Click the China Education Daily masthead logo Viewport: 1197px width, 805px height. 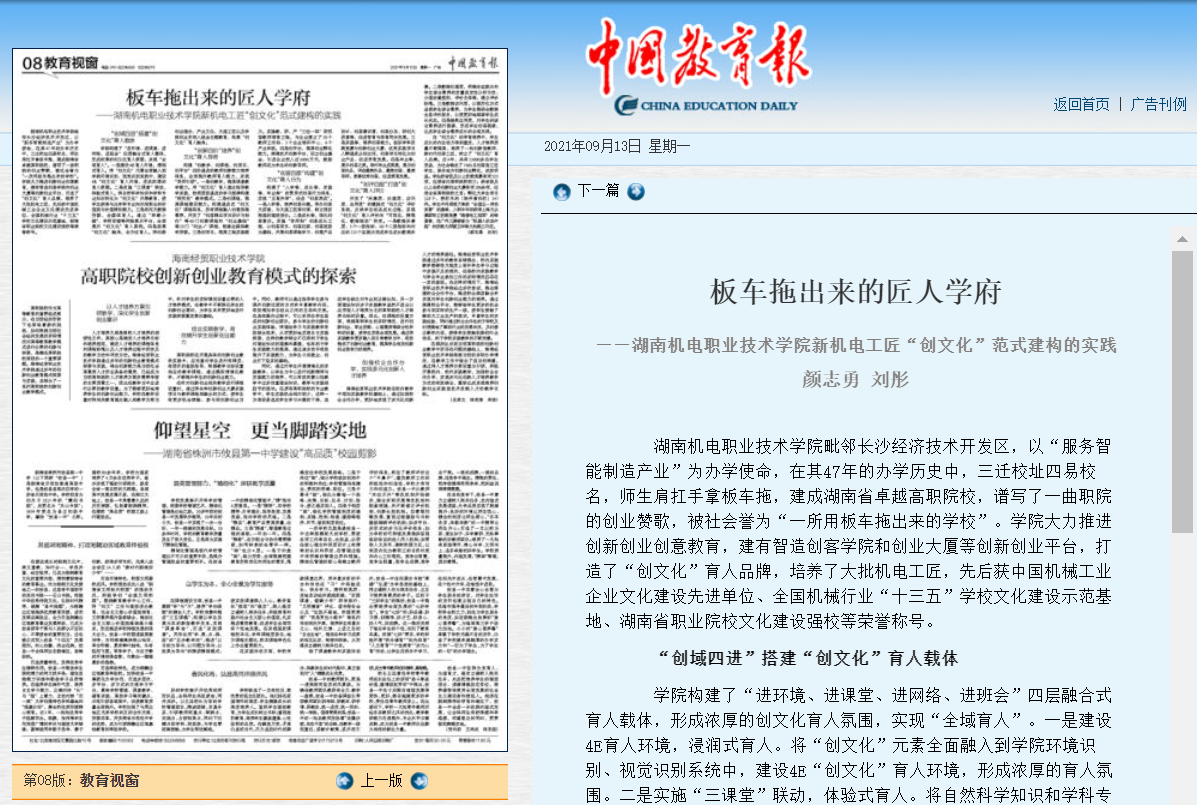click(699, 67)
